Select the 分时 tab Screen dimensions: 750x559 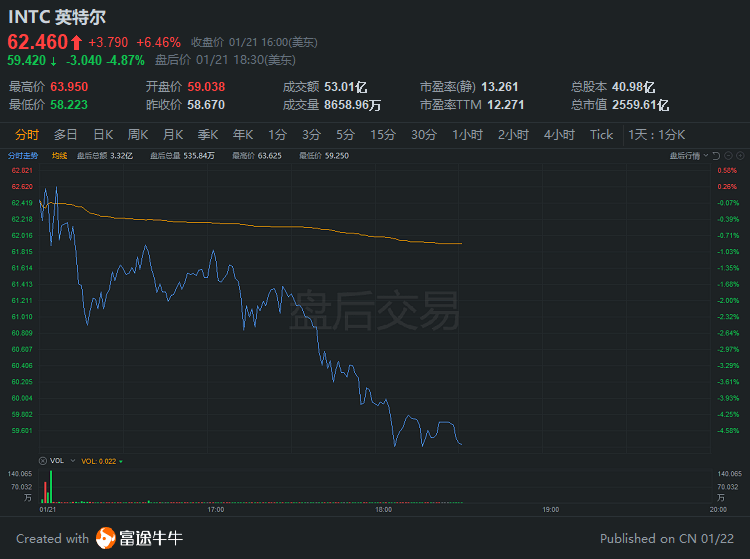27,135
